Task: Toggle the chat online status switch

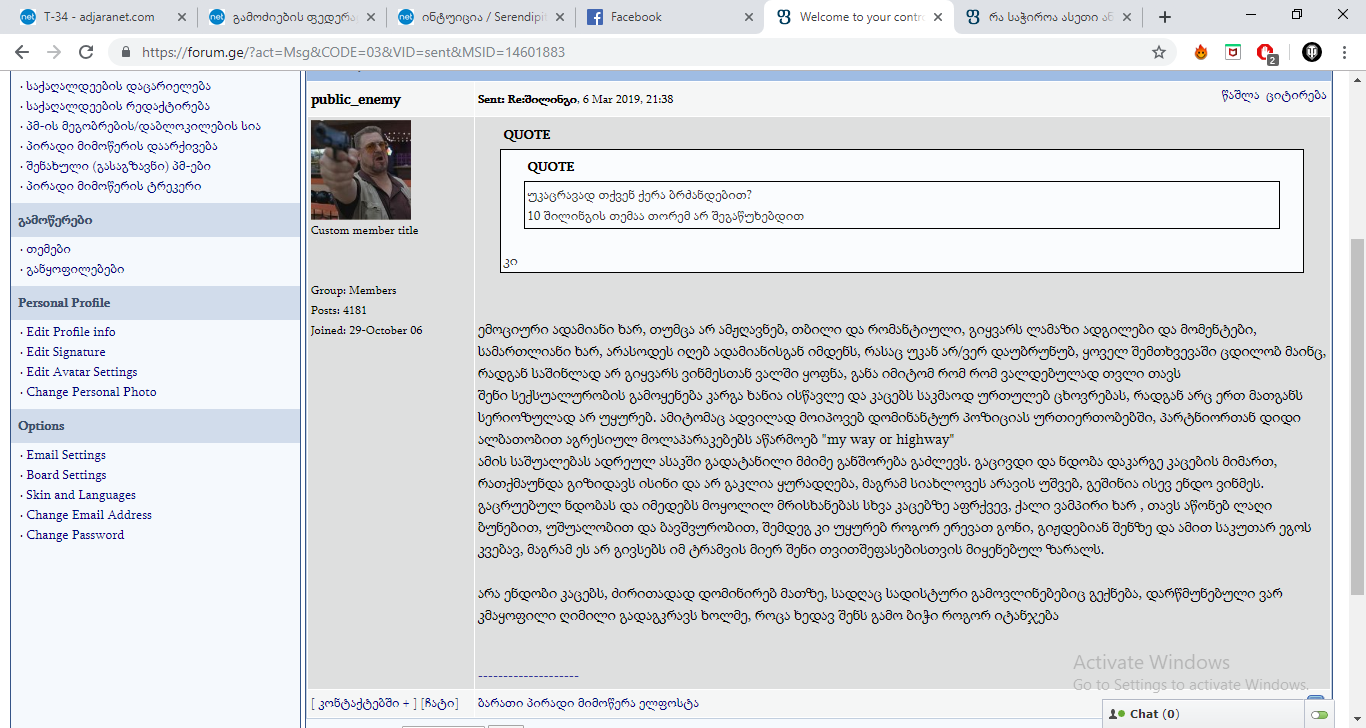Action: [x=1319, y=715]
